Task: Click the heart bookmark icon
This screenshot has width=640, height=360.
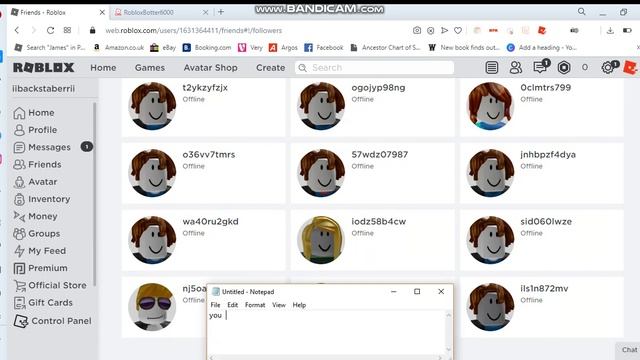Action: [x=458, y=30]
